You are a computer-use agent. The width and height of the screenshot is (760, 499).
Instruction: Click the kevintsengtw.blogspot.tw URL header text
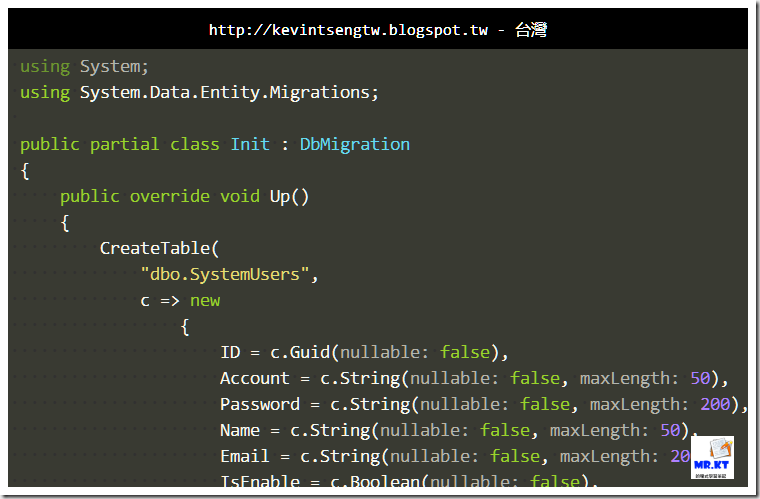[x=348, y=30]
